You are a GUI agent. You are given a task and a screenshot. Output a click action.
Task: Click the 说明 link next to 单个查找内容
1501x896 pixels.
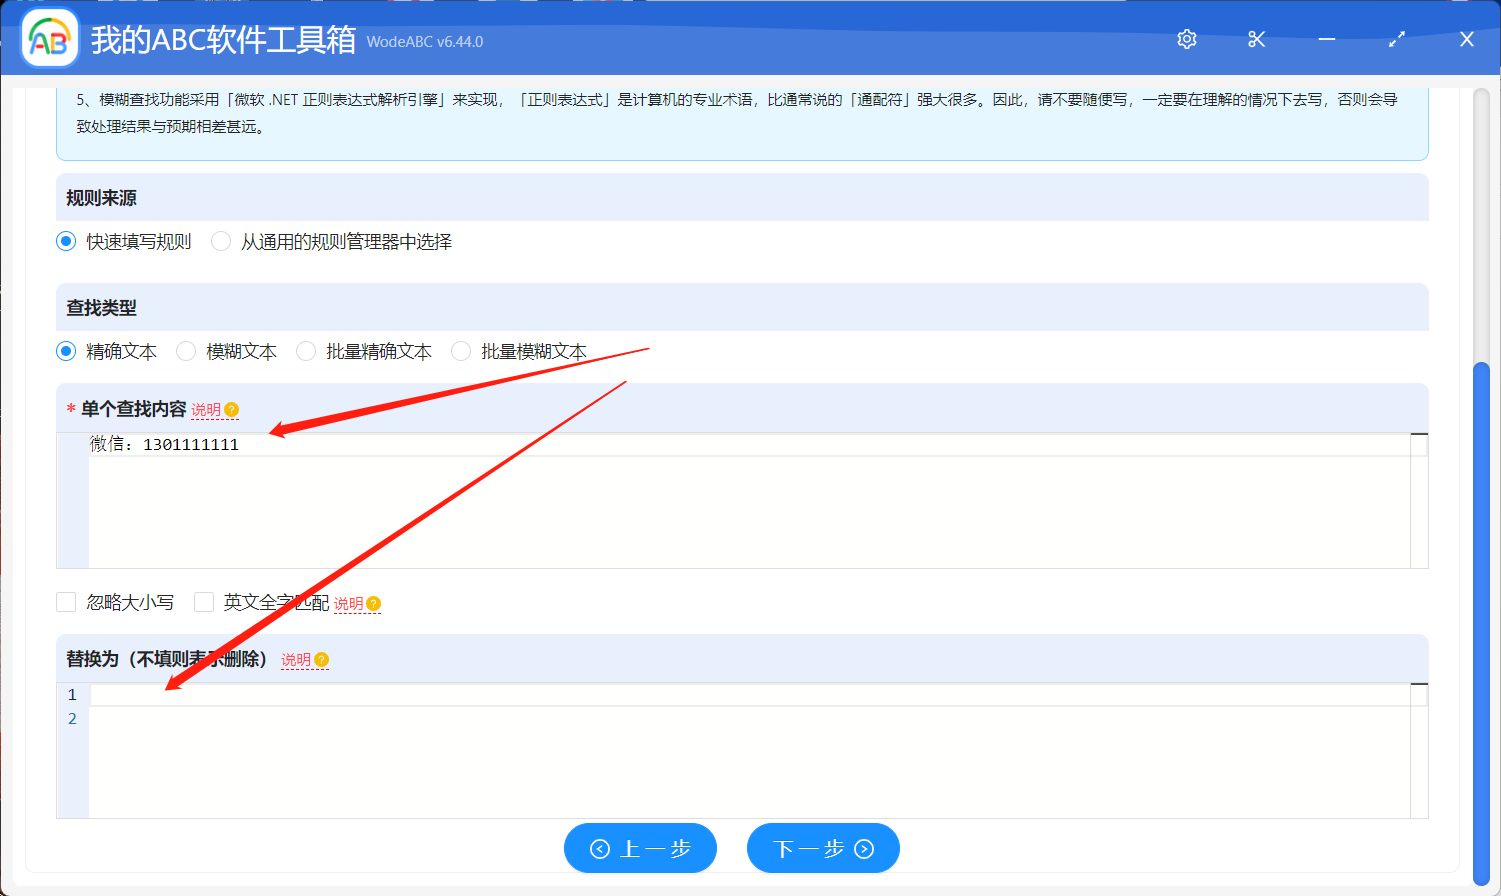(x=206, y=410)
